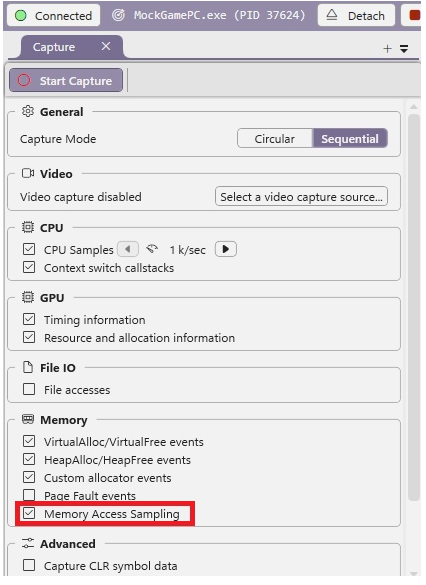
Task: Click the eject icon on Detach button
Action: click(x=332, y=15)
